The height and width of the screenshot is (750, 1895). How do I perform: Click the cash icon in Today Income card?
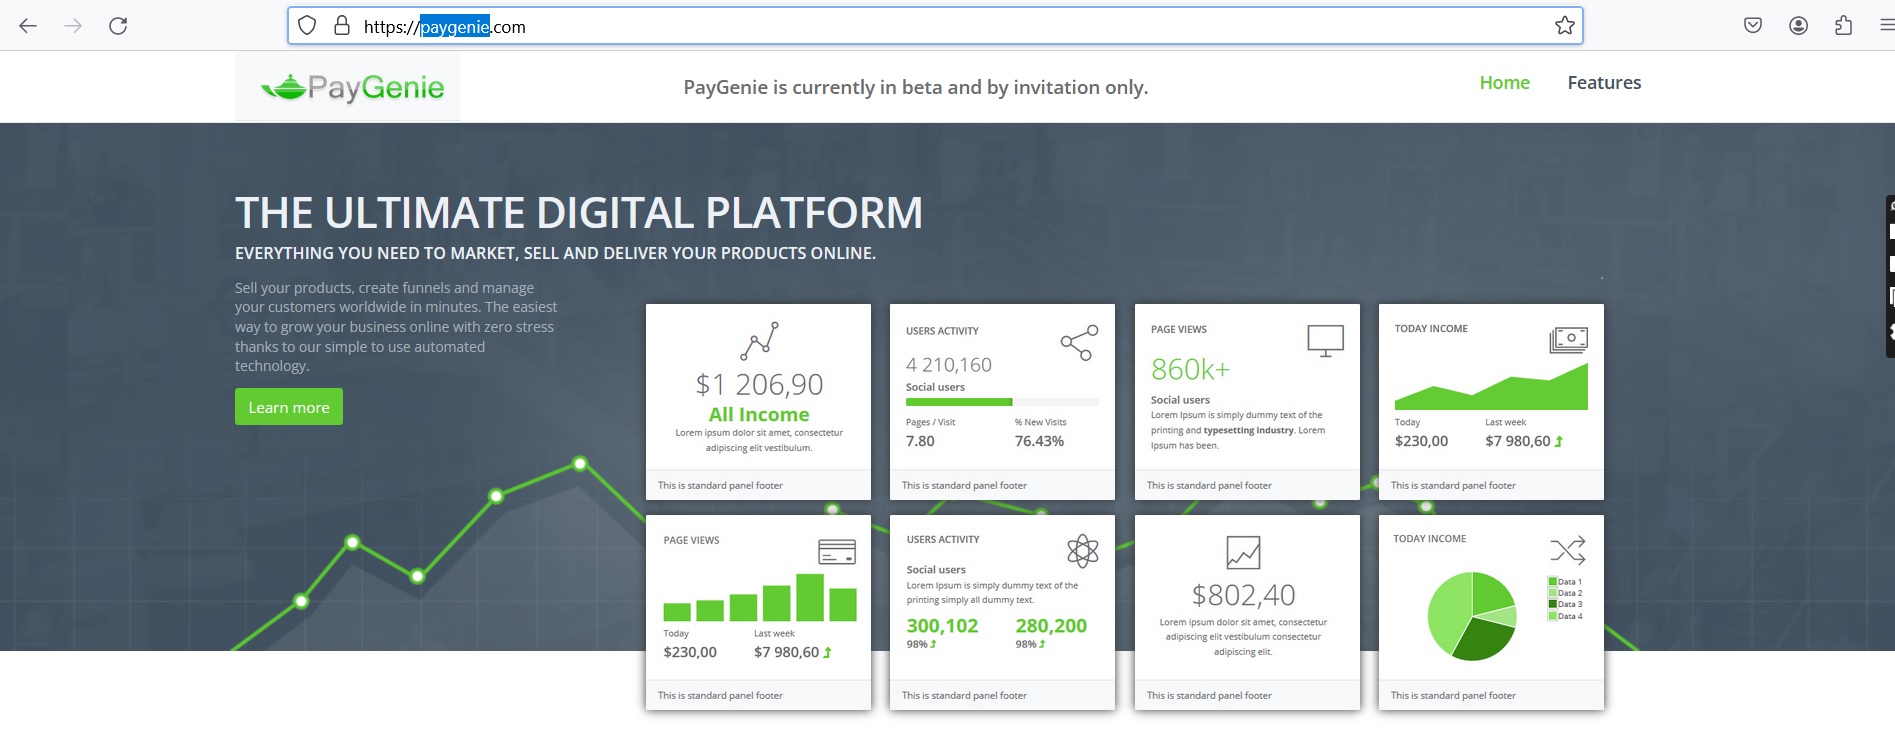click(x=1569, y=340)
